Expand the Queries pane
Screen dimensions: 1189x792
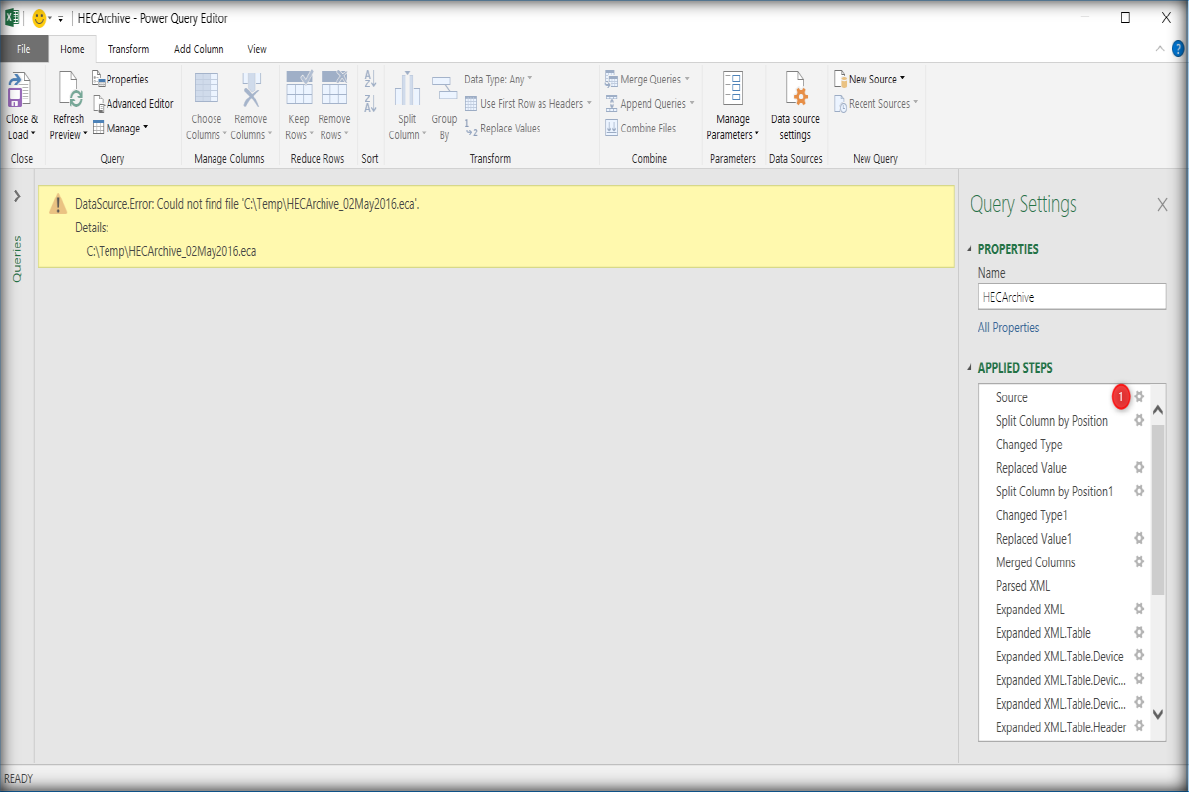[x=17, y=197]
